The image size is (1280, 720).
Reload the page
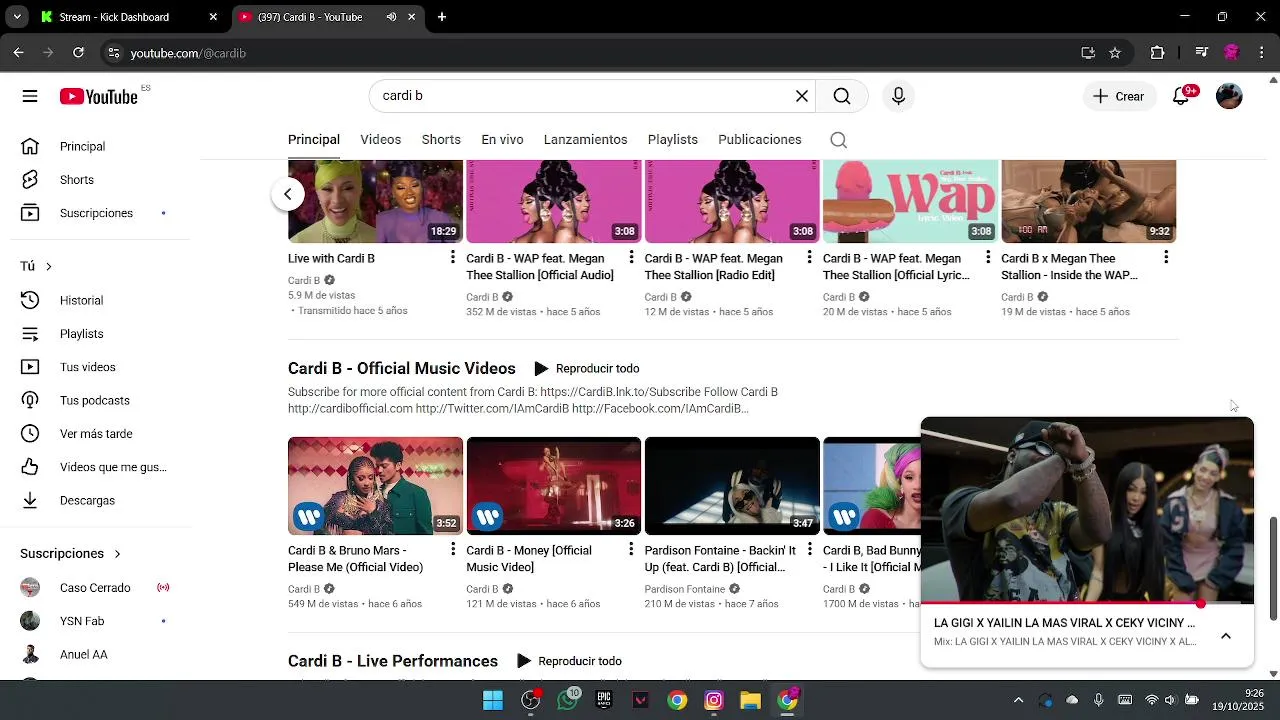(x=79, y=53)
